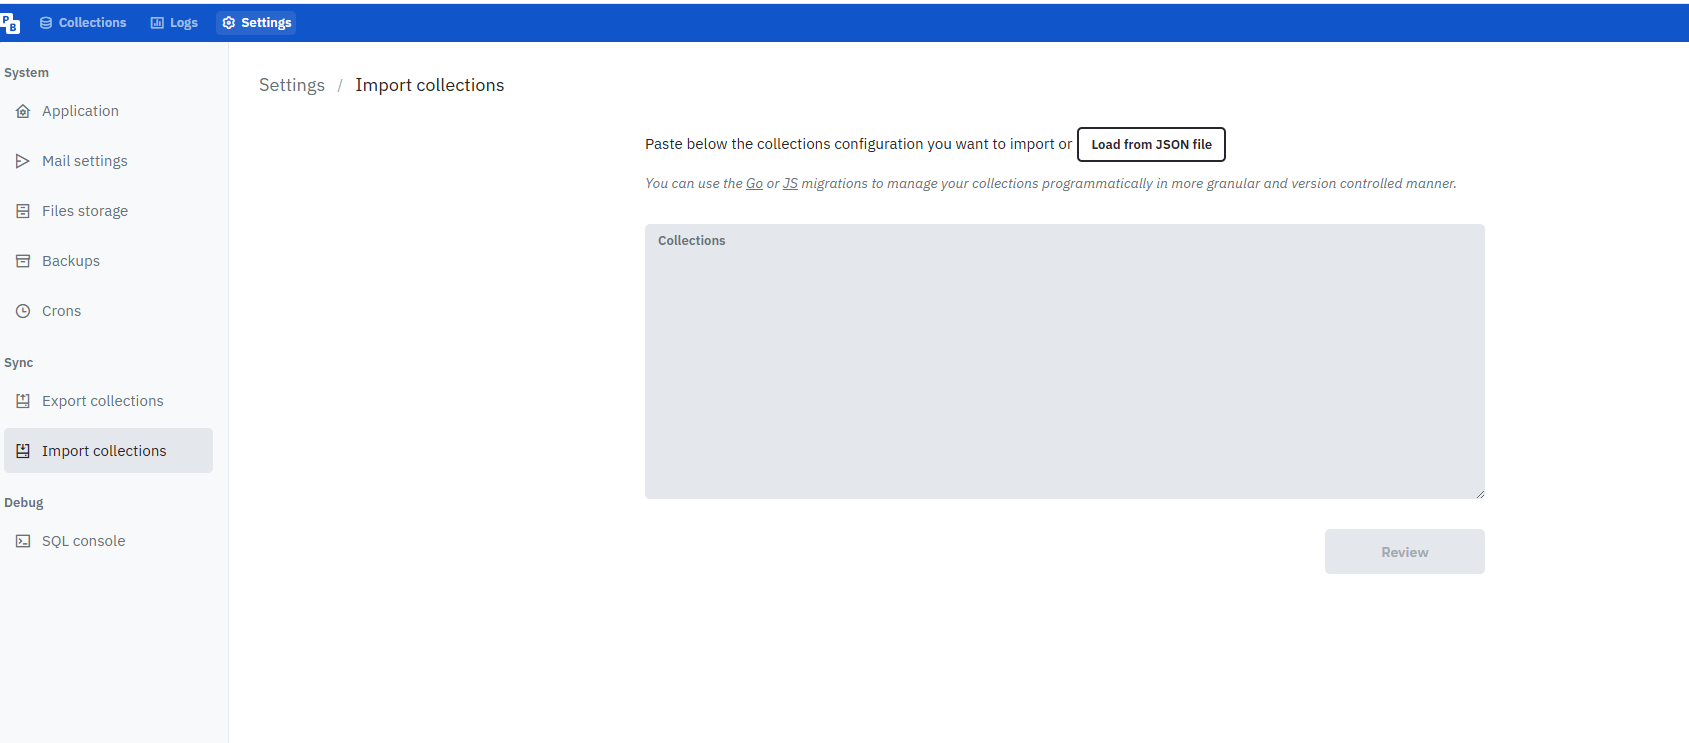Click the Export collections icon
The height and width of the screenshot is (743, 1689).
point(23,401)
